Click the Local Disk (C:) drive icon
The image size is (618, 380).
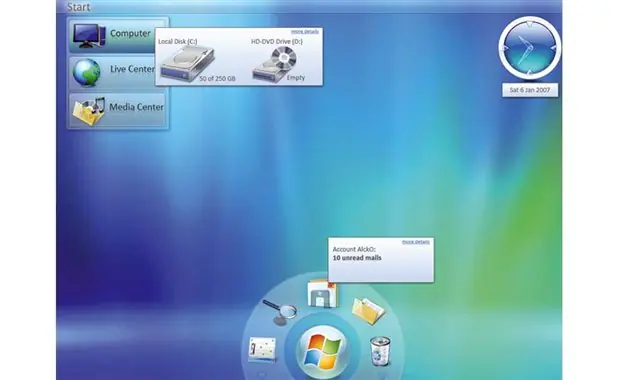(x=188, y=63)
